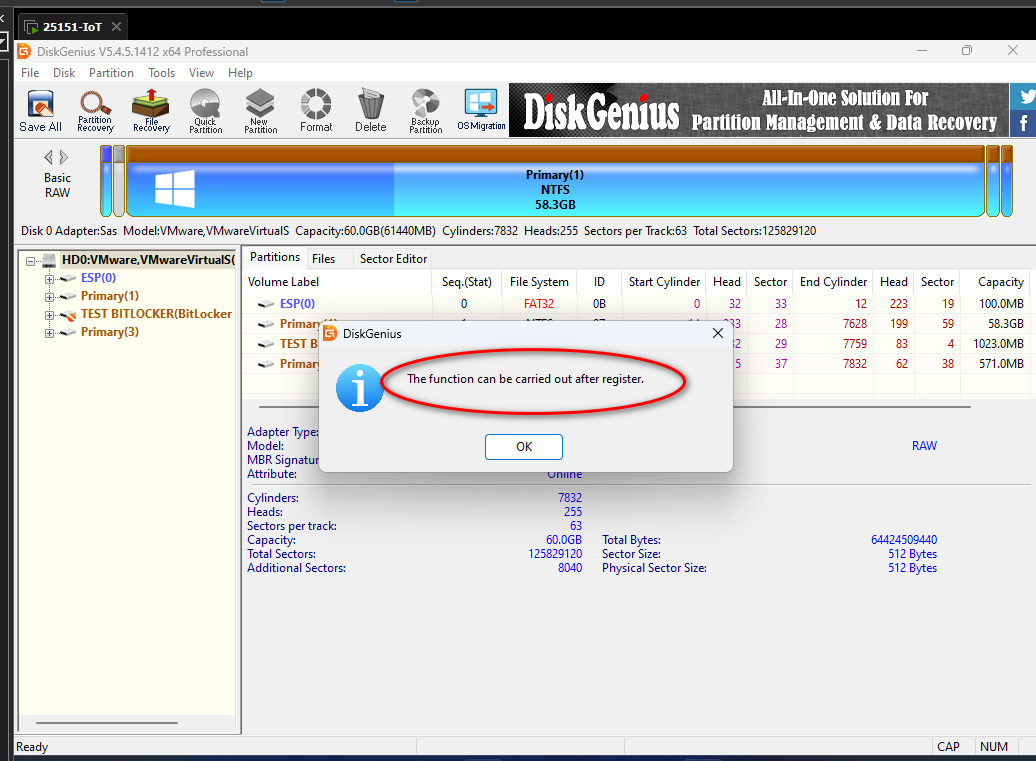Open the Partition menu
This screenshot has height=761, width=1036.
pyautogui.click(x=111, y=73)
